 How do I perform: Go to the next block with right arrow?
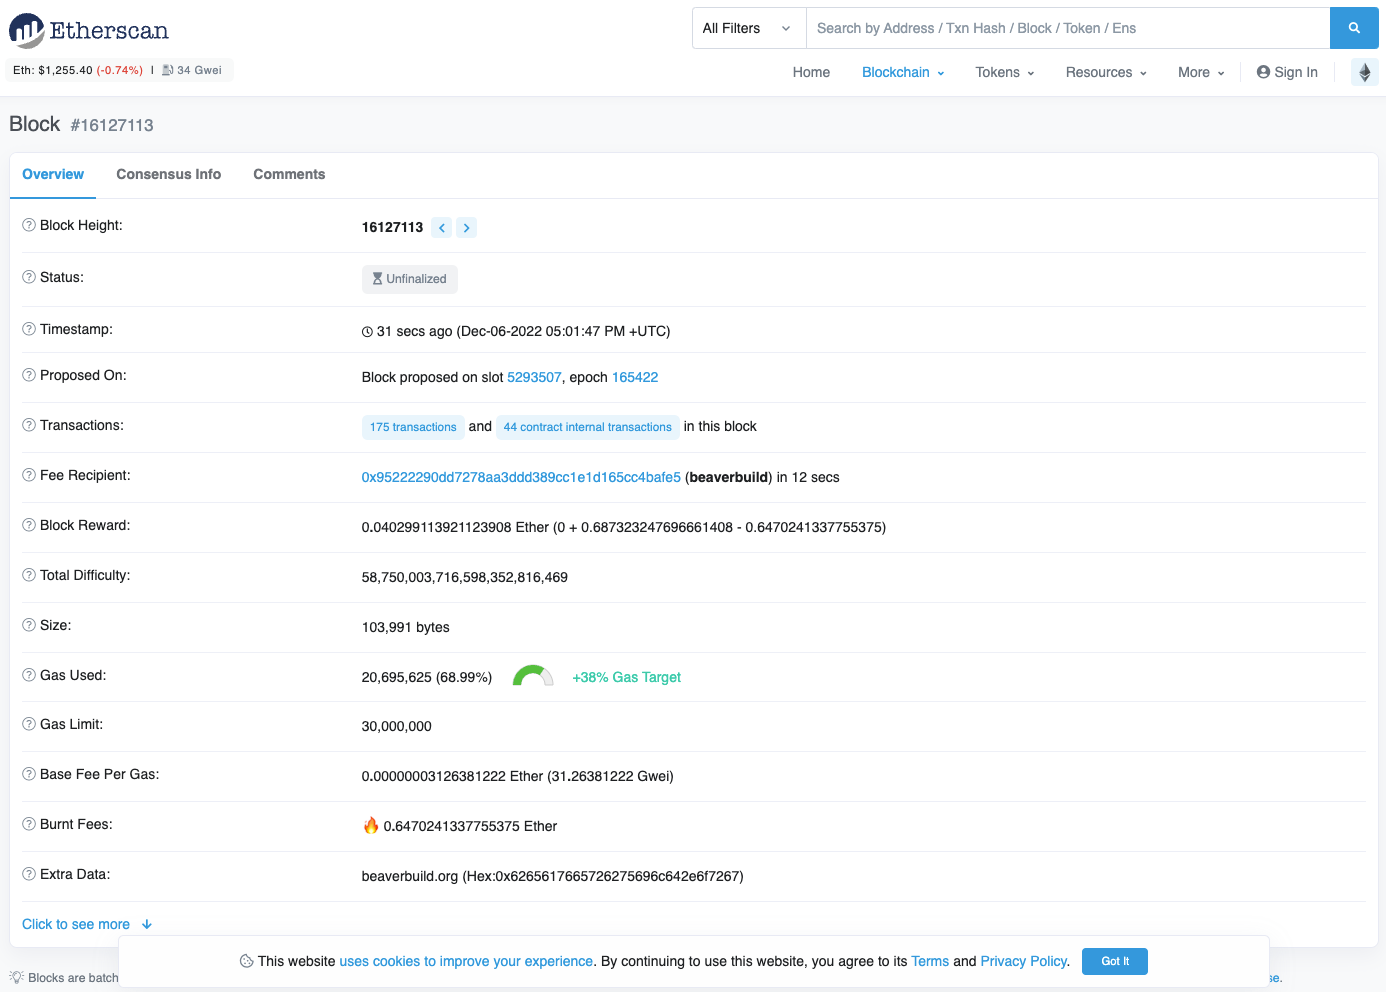coord(466,227)
